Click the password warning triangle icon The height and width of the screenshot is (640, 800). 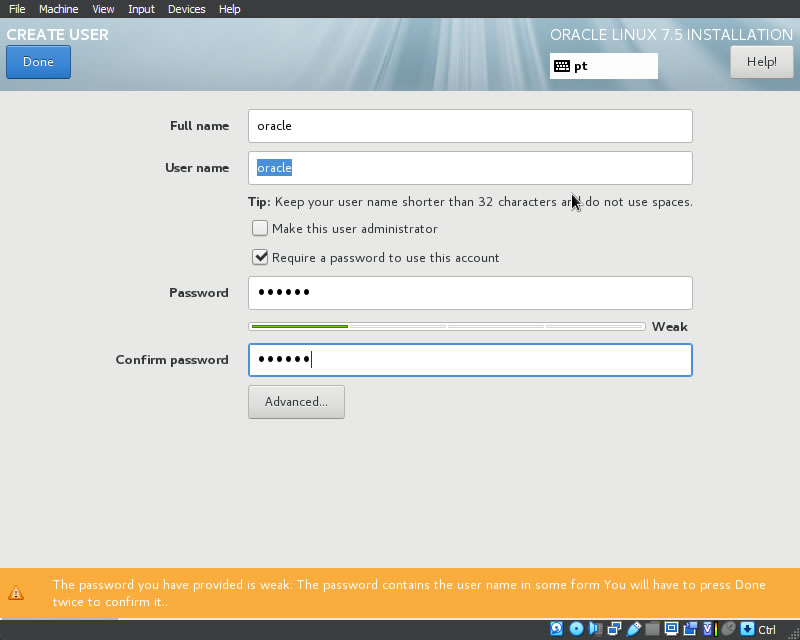pos(16,593)
